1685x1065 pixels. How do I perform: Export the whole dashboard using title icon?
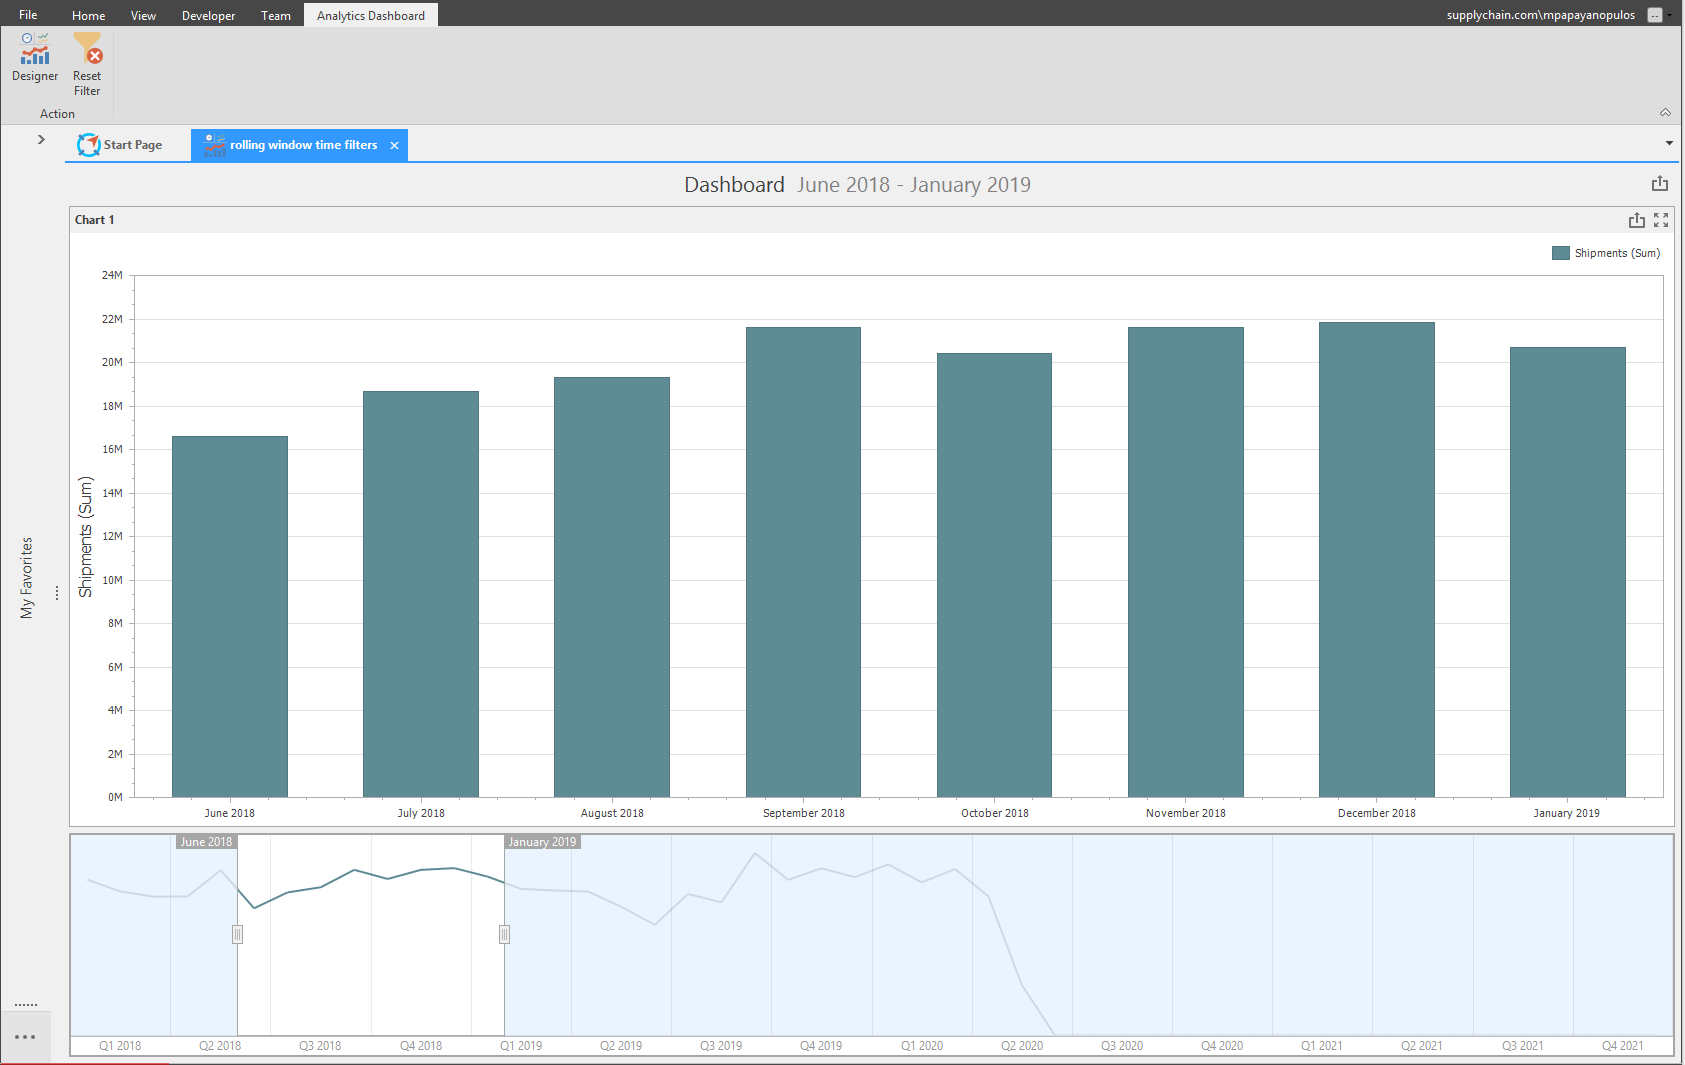pyautogui.click(x=1660, y=184)
